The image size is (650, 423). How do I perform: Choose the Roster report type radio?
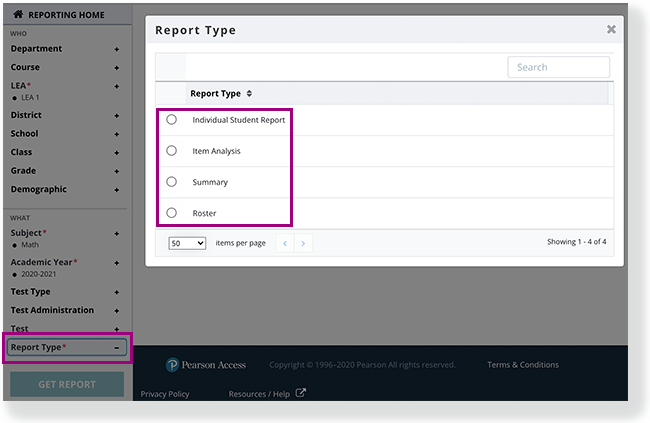pyautogui.click(x=171, y=213)
